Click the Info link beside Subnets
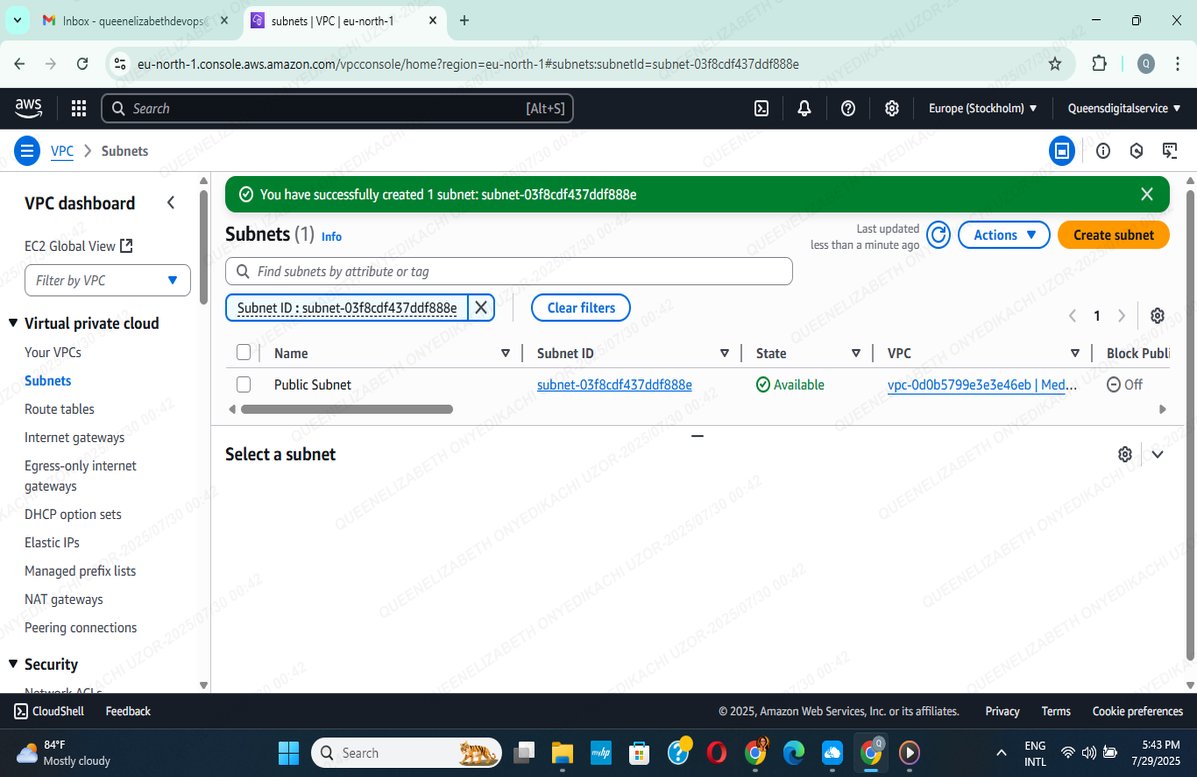The image size is (1197, 777). click(x=331, y=237)
